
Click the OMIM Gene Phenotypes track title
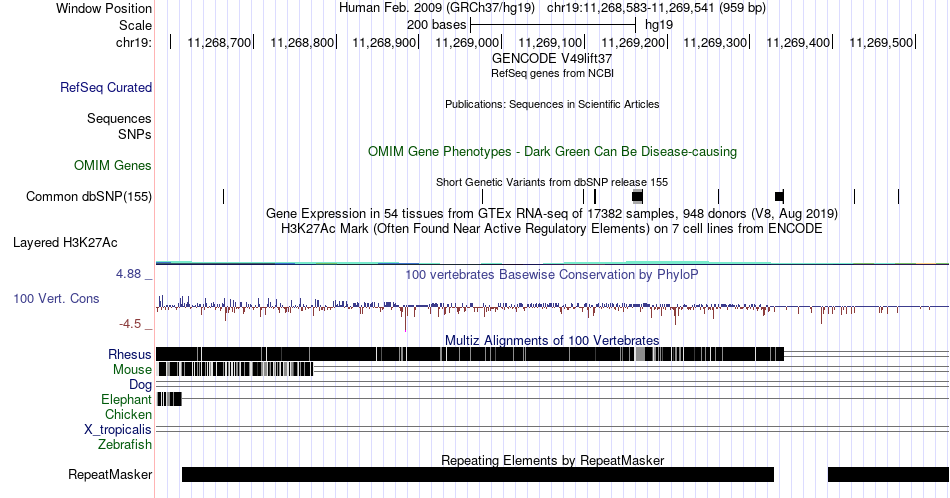552,151
